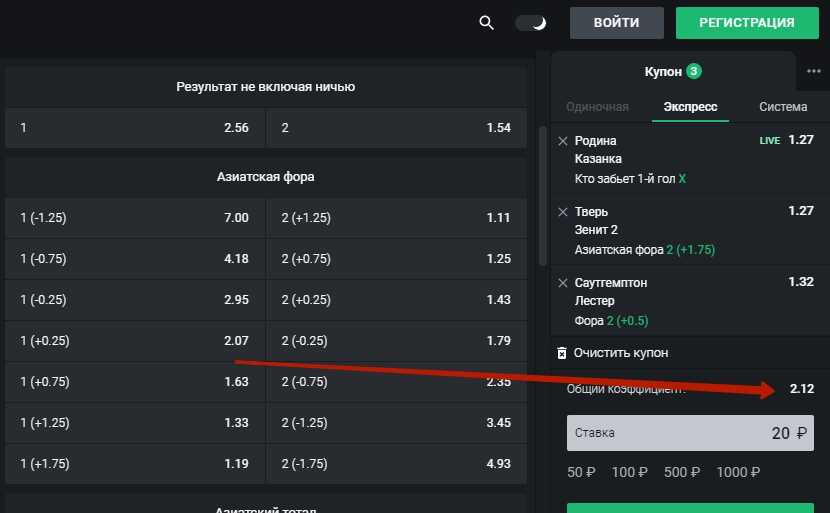This screenshot has width=830, height=513.
Task: Pick handicap 2 (-0.75) odds cell
Action: (x=397, y=382)
